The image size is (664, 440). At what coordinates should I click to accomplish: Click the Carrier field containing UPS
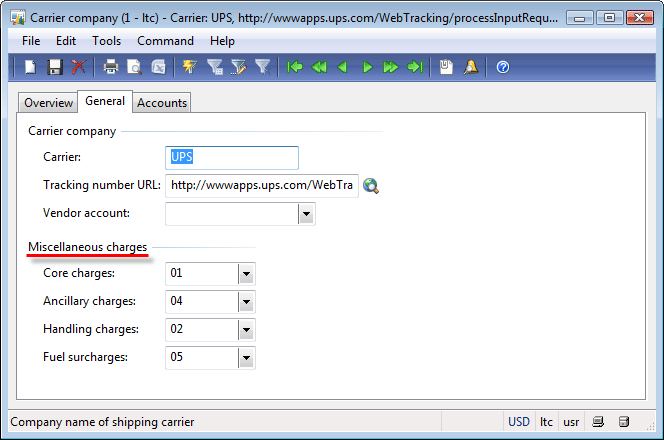click(232, 158)
